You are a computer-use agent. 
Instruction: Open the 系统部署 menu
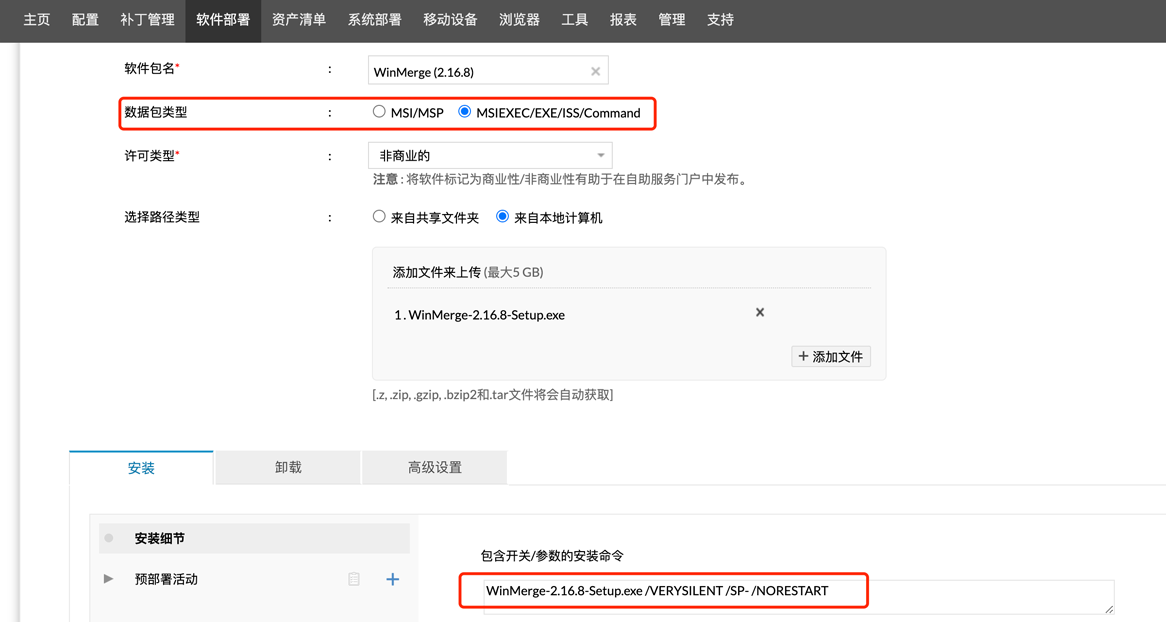pyautogui.click(x=374, y=20)
